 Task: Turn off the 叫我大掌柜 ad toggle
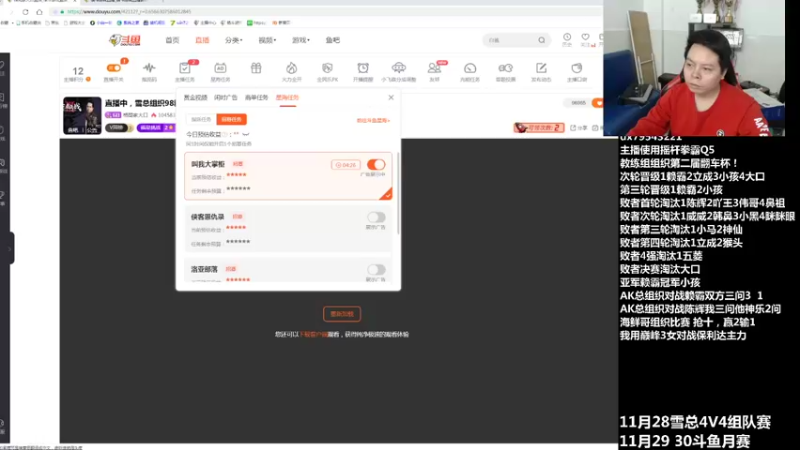[376, 164]
